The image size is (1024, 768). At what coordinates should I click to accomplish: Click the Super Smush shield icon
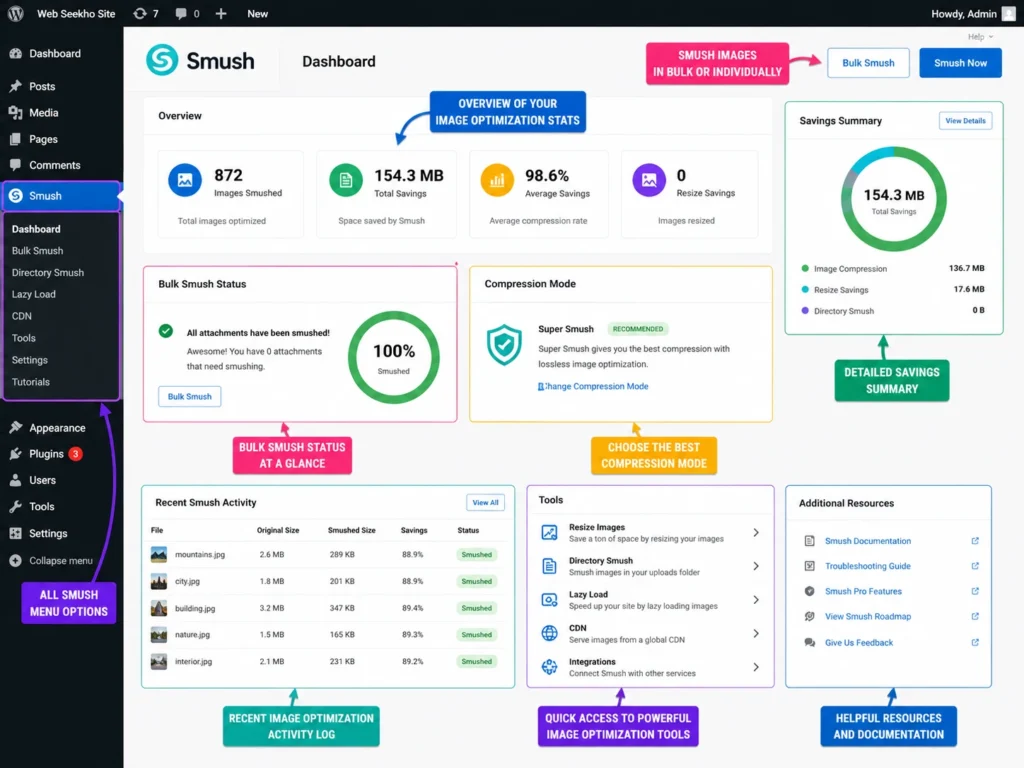[504, 345]
